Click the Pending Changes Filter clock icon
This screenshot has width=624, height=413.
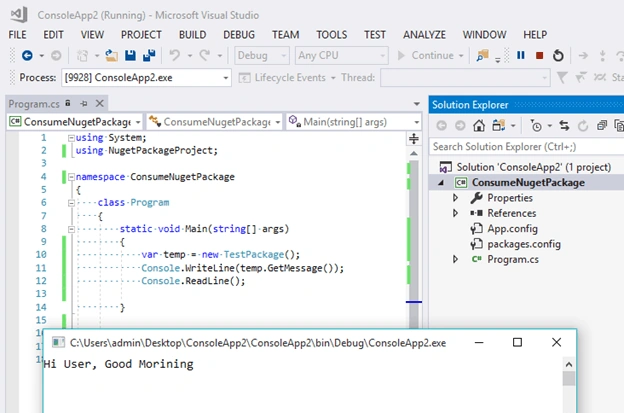tap(536, 126)
